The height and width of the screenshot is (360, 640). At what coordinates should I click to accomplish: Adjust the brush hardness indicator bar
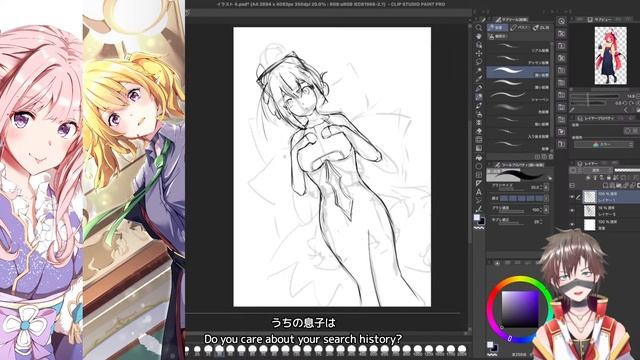522,198
